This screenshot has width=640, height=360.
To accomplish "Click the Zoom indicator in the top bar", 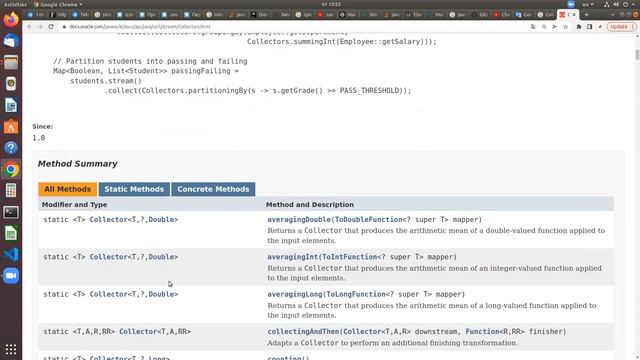I will point(571,4).
